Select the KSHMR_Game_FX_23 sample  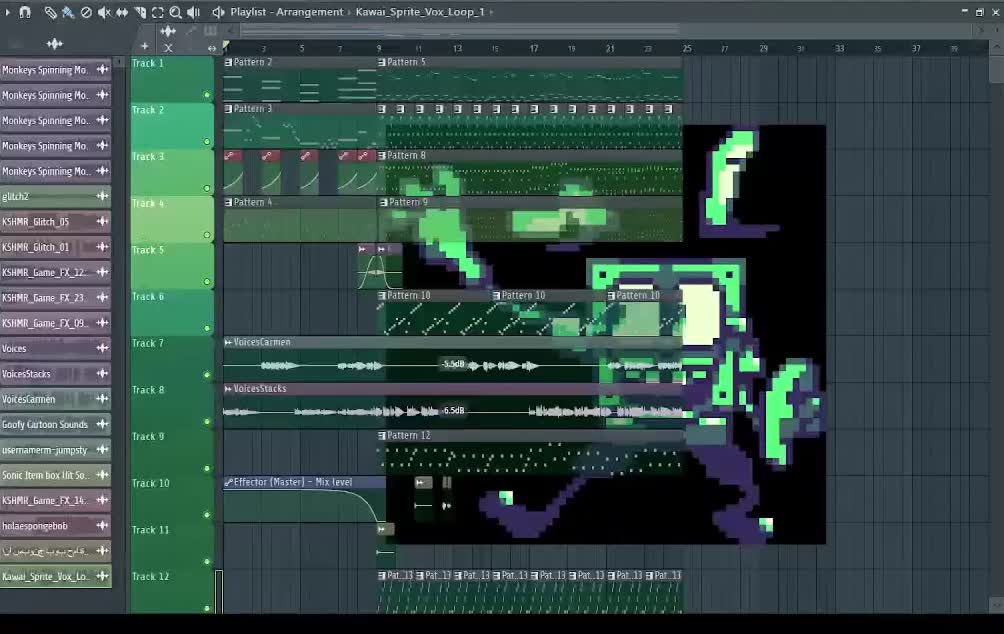coord(56,298)
